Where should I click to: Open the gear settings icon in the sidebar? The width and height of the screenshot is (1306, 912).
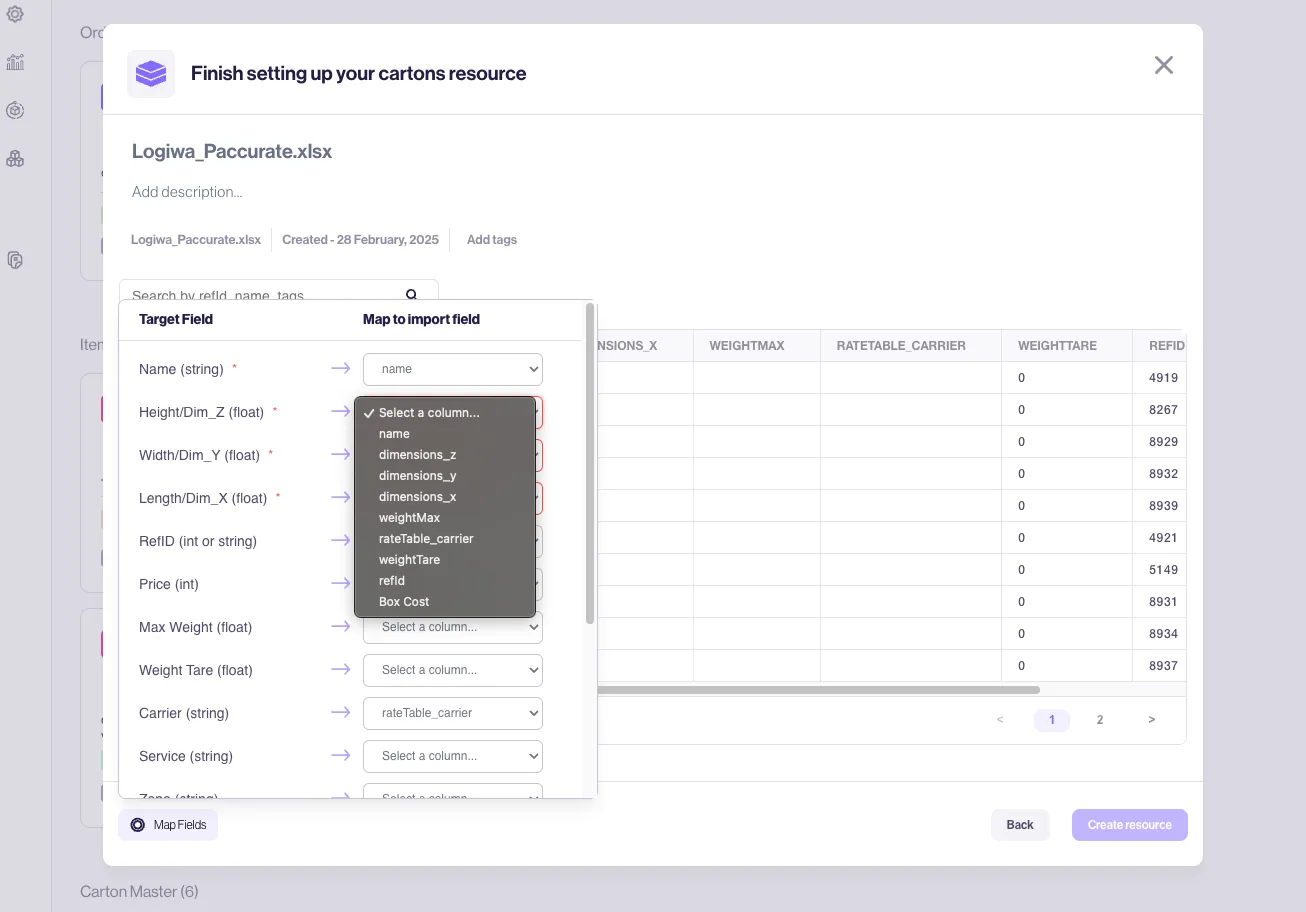tap(15, 14)
